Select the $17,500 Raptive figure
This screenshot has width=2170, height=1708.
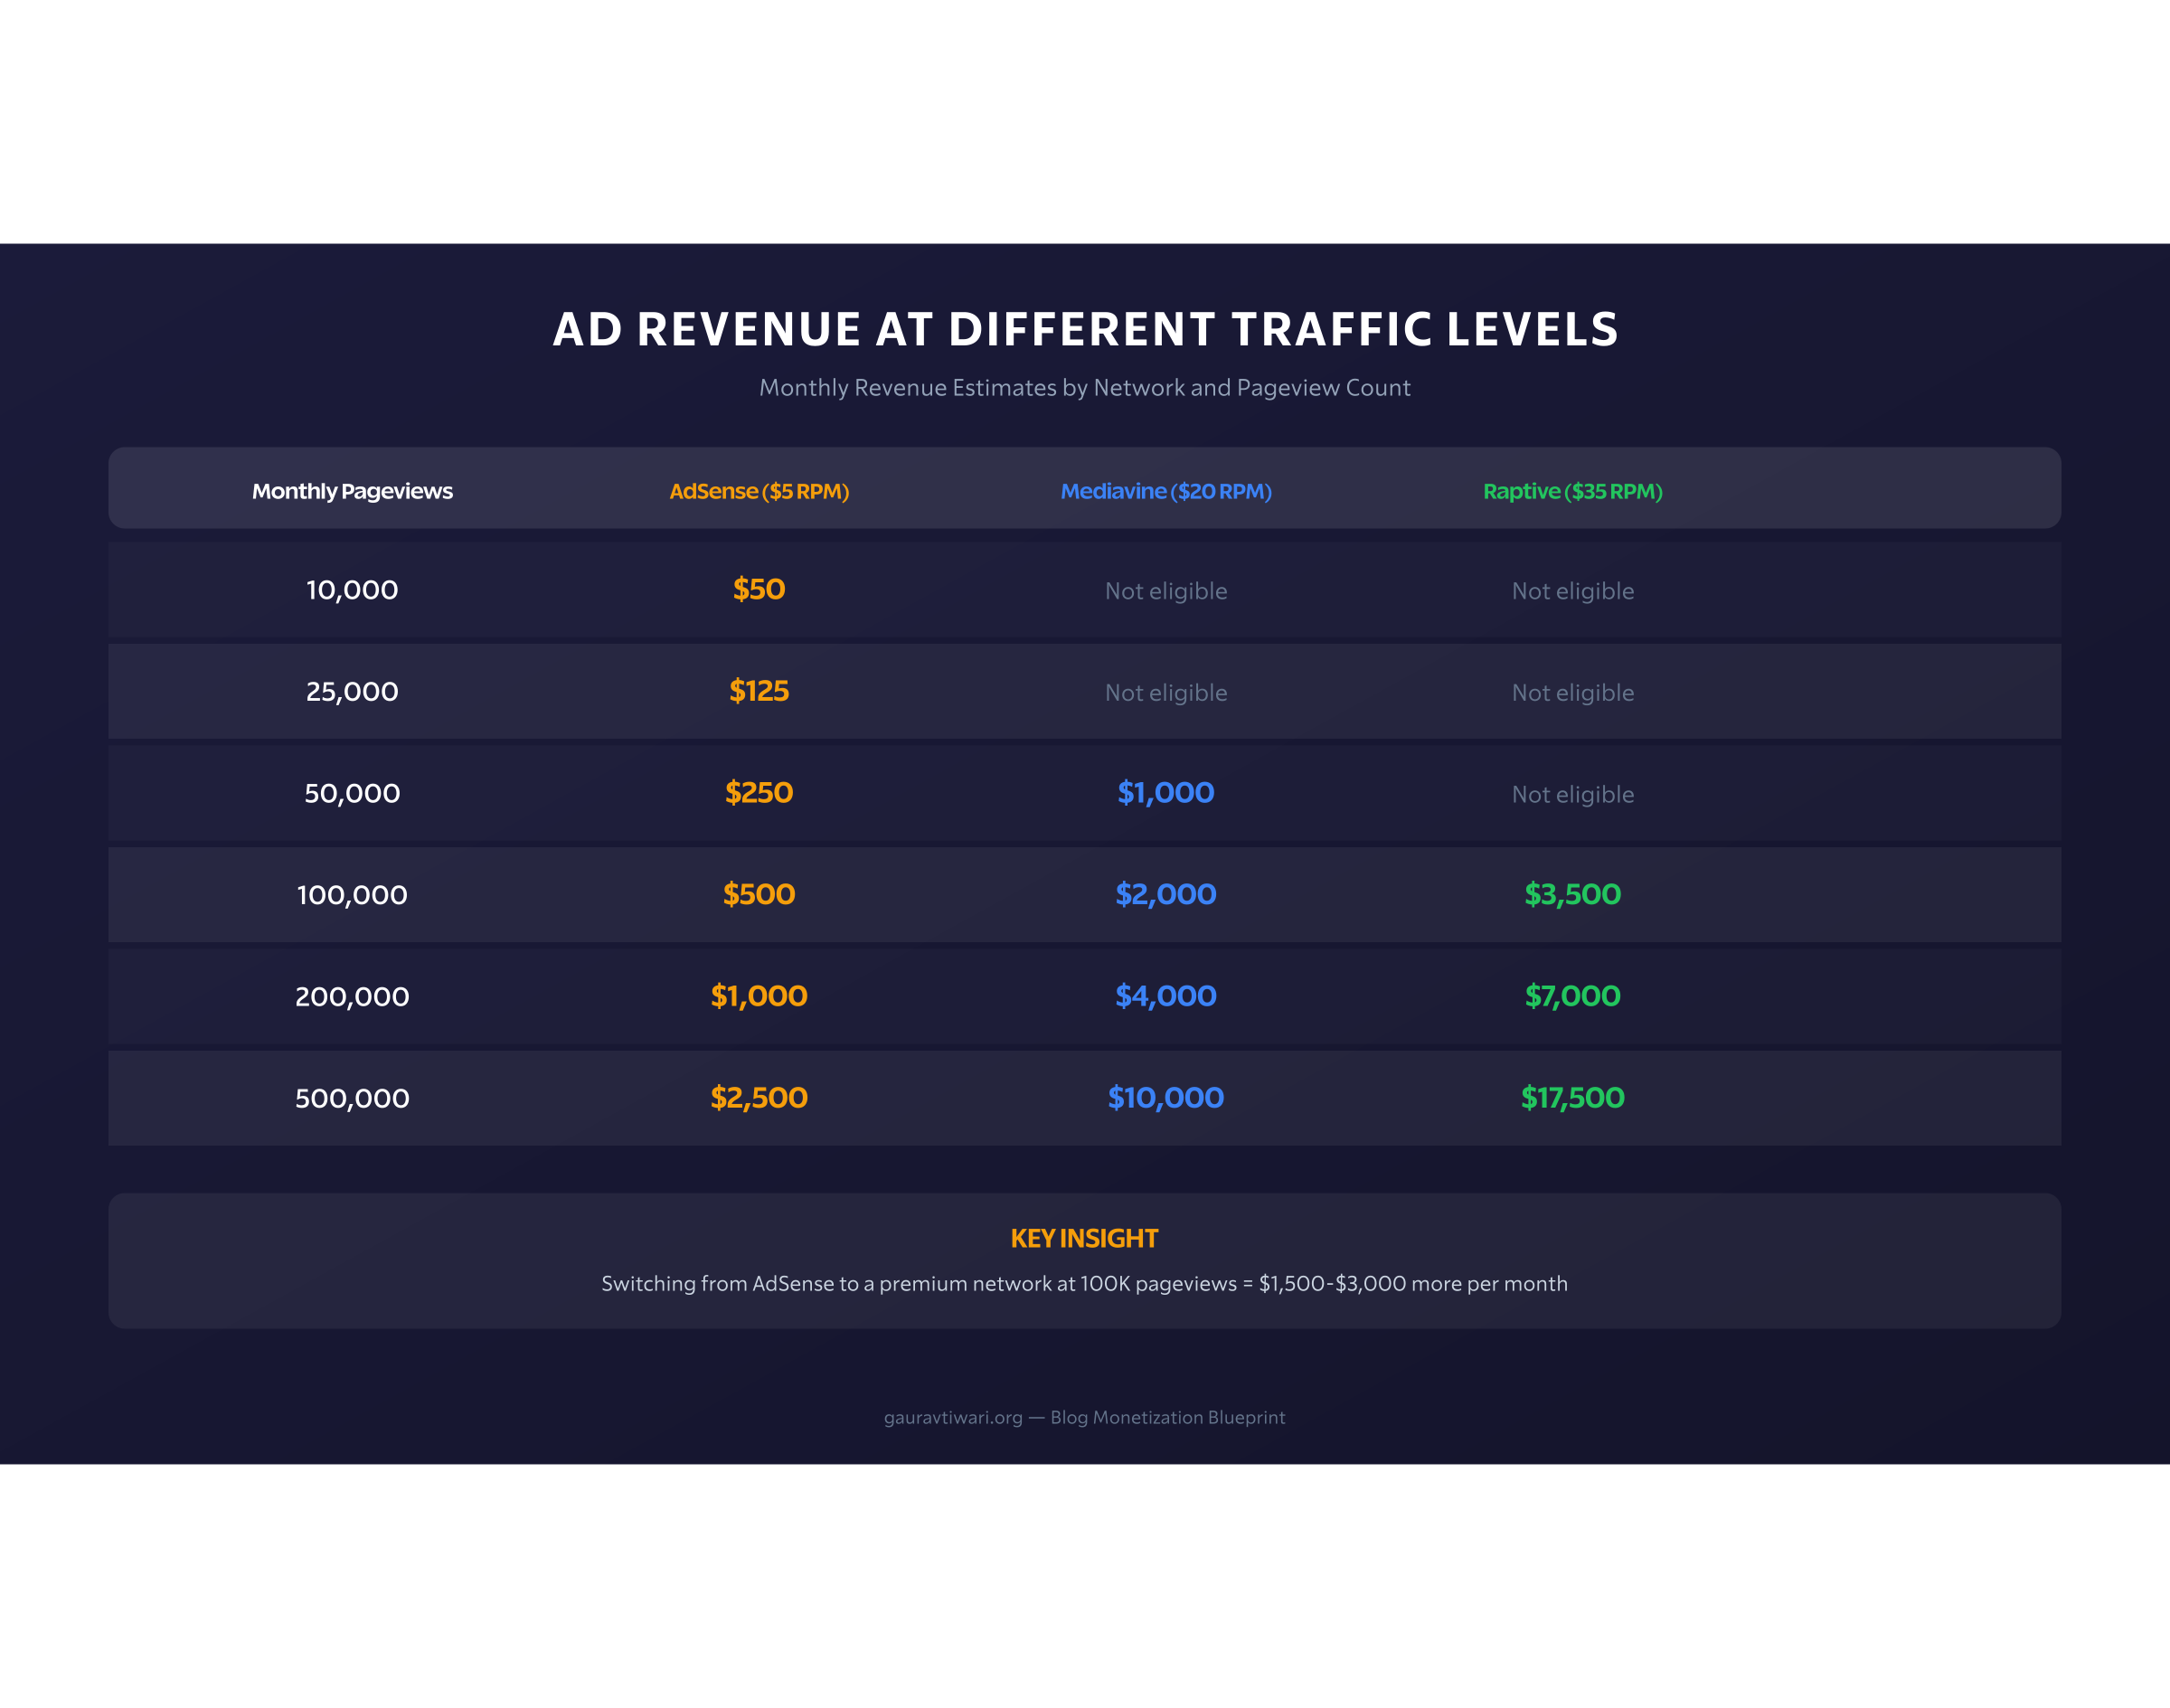pyautogui.click(x=1572, y=1098)
